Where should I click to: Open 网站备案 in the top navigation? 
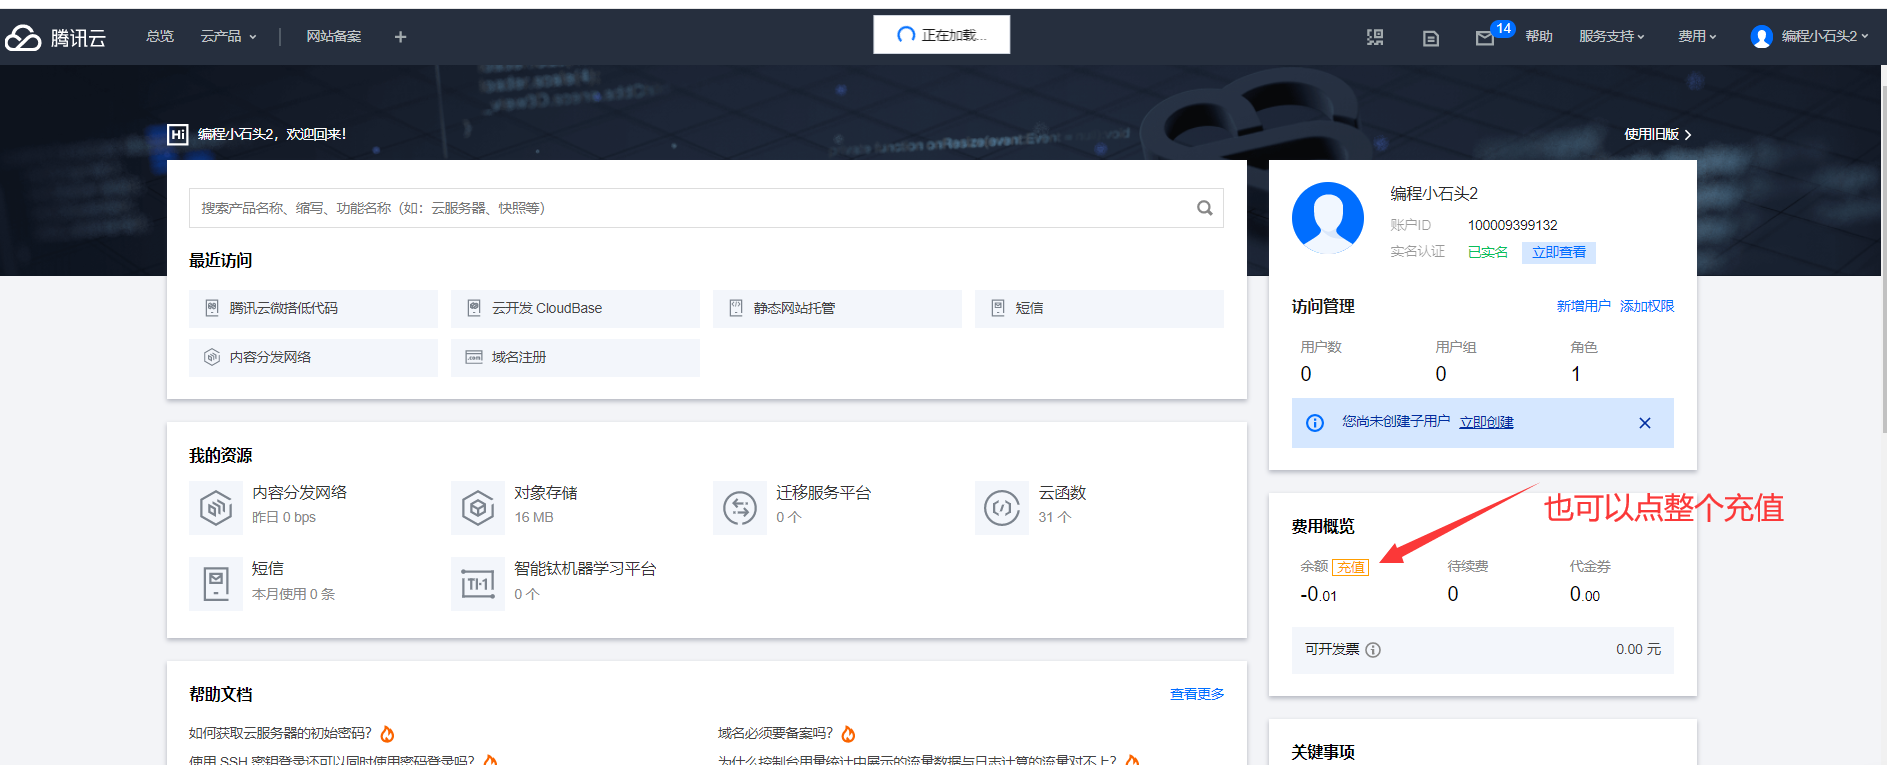tap(334, 36)
